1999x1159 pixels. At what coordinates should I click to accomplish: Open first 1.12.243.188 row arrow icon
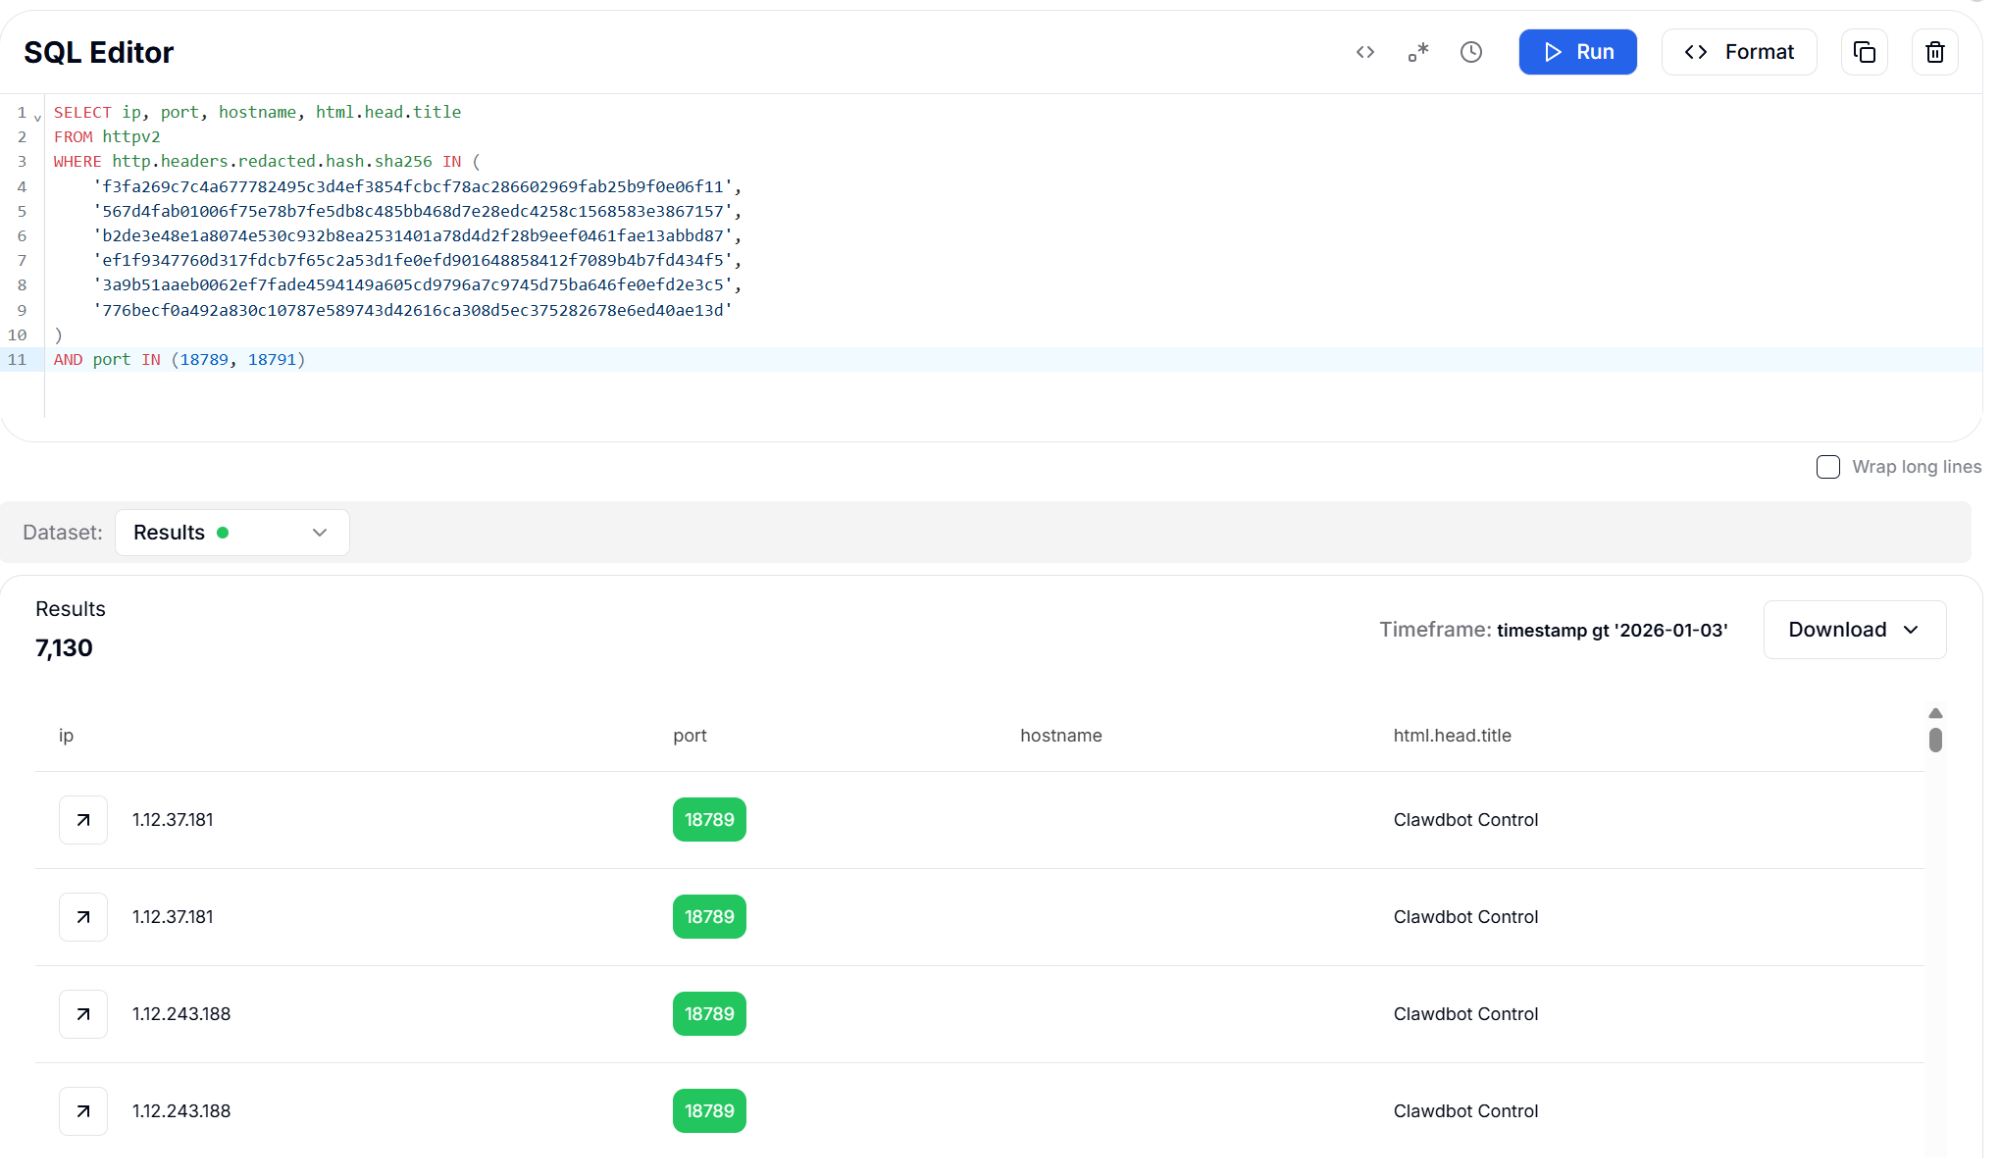click(83, 1014)
